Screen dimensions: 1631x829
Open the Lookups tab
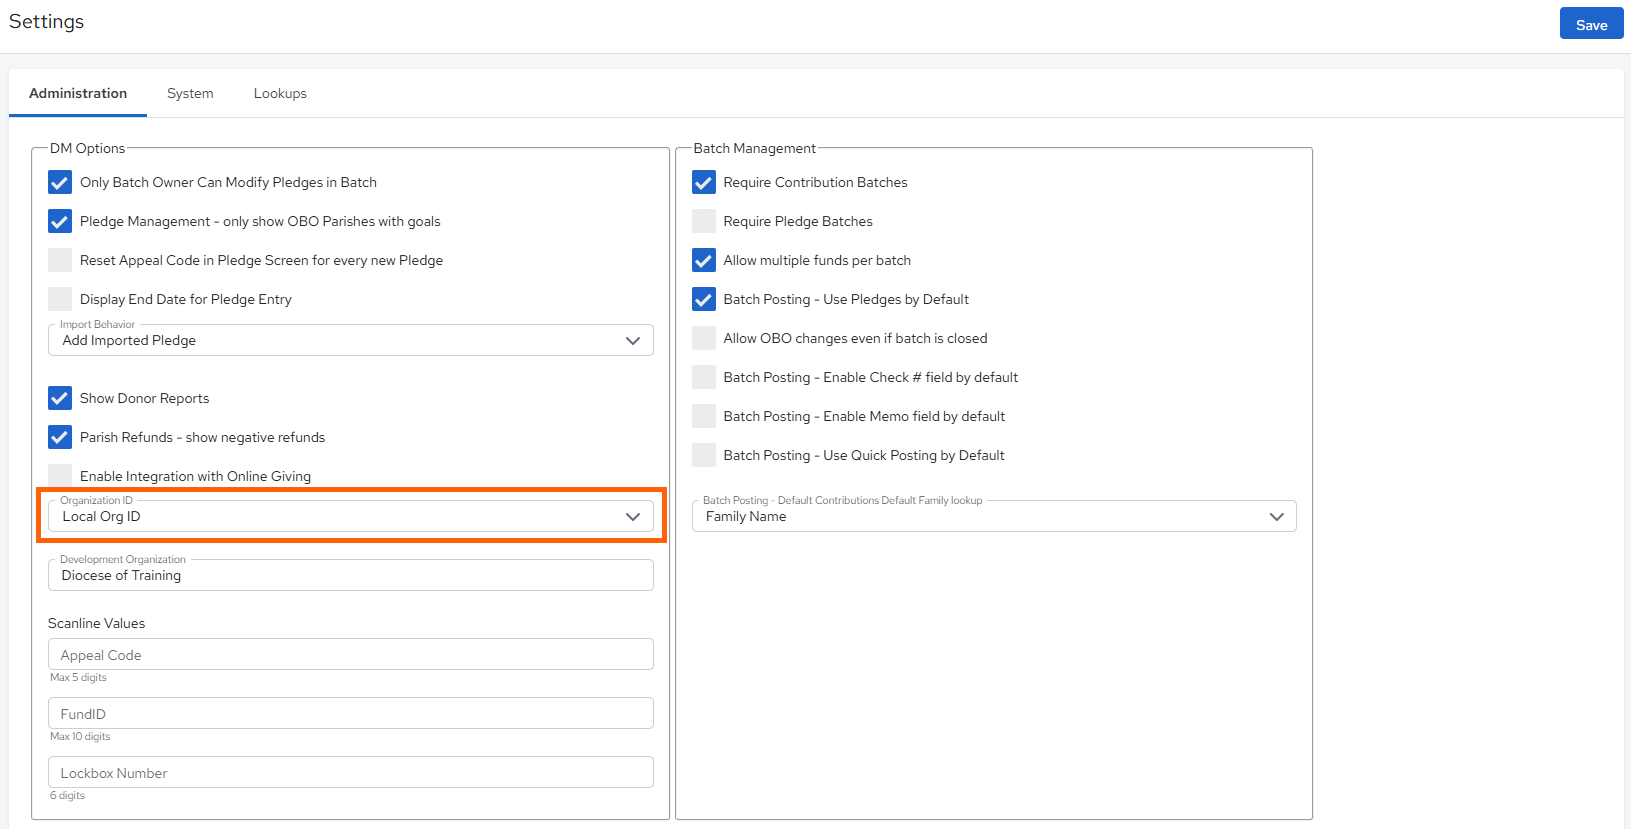tap(280, 93)
